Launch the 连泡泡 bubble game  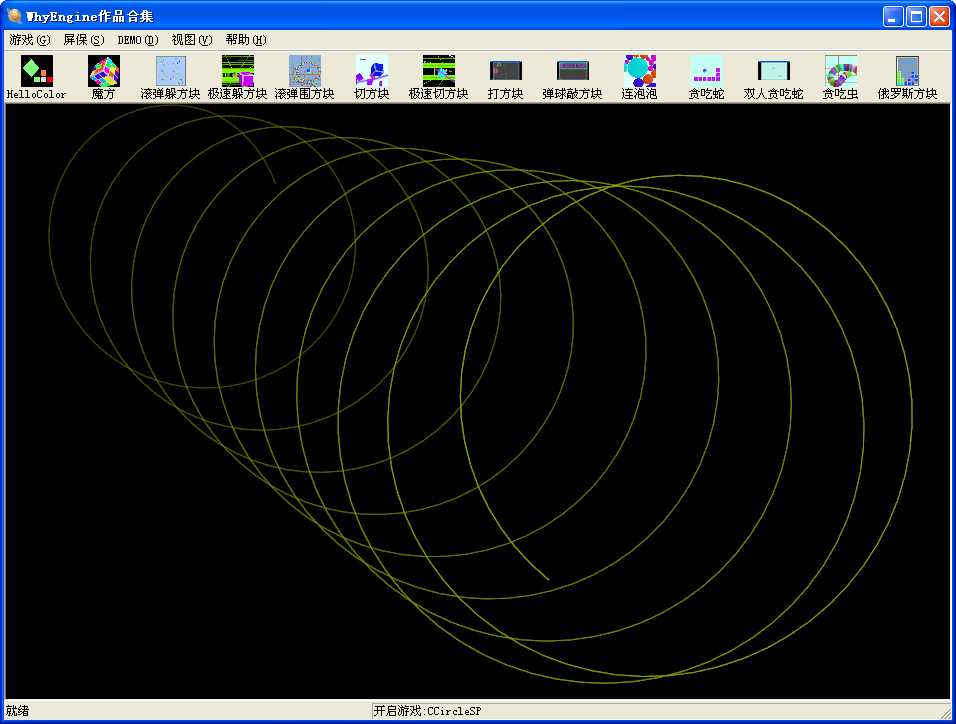point(639,77)
